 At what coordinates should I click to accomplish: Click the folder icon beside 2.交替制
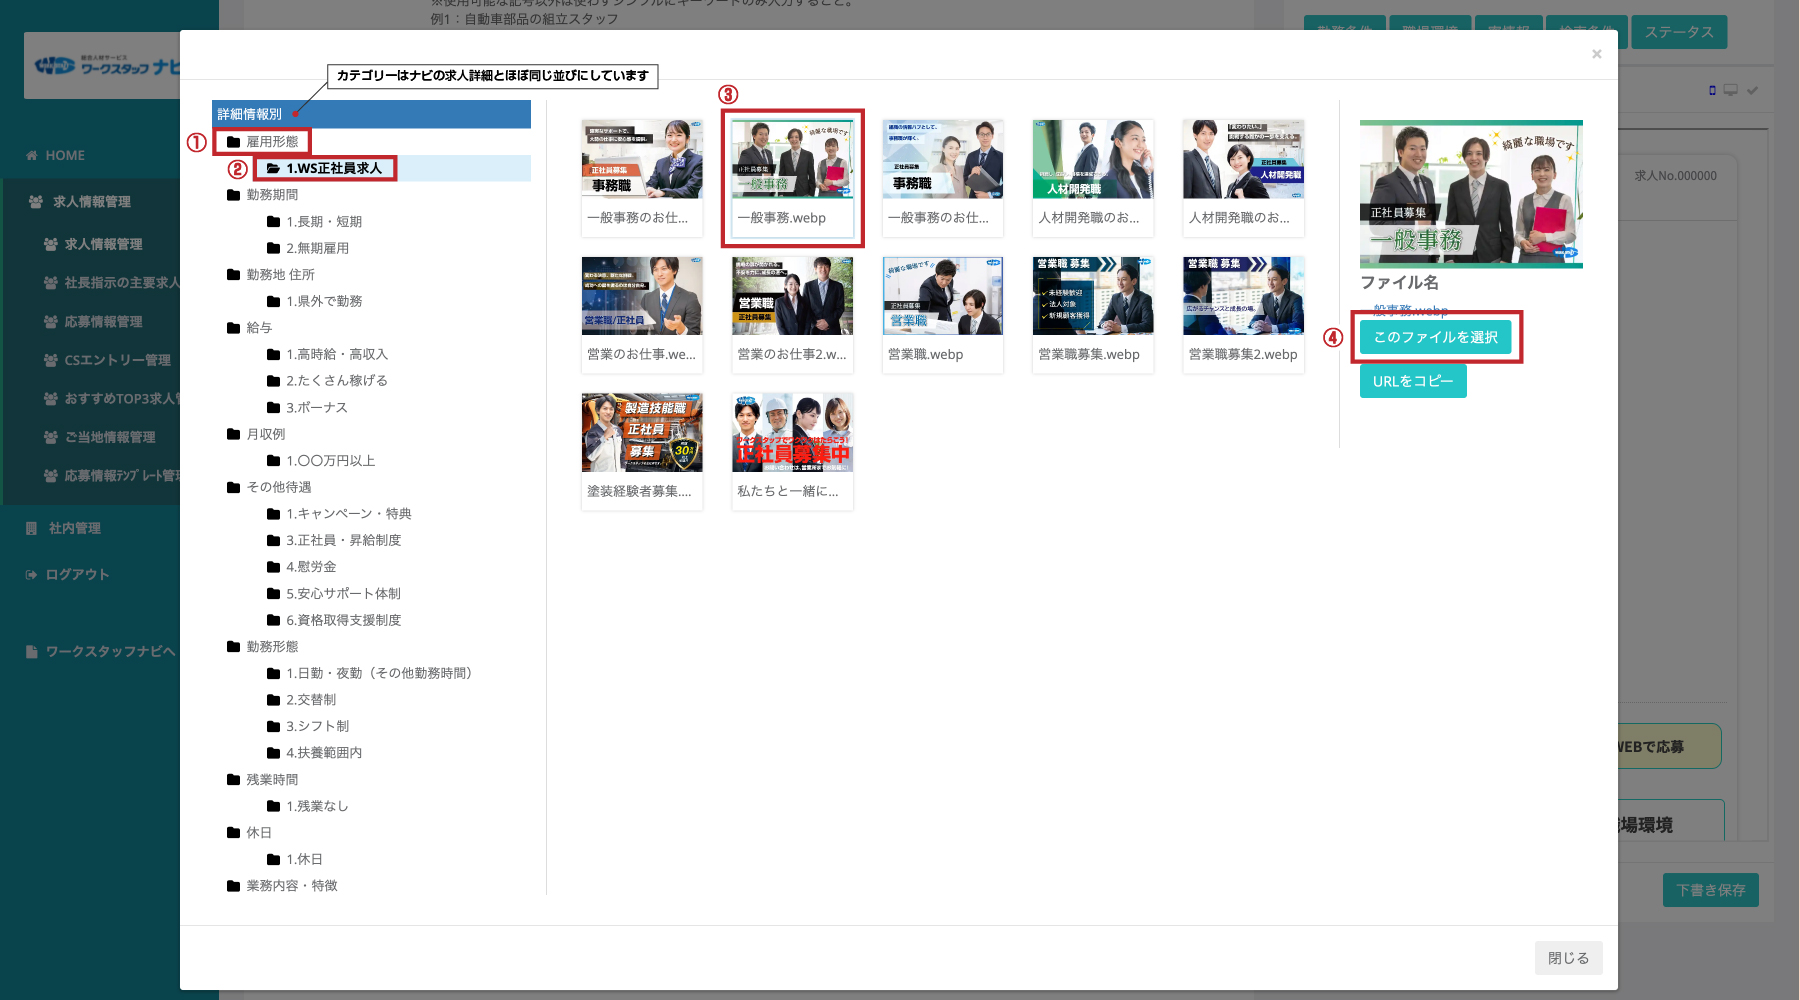273,700
